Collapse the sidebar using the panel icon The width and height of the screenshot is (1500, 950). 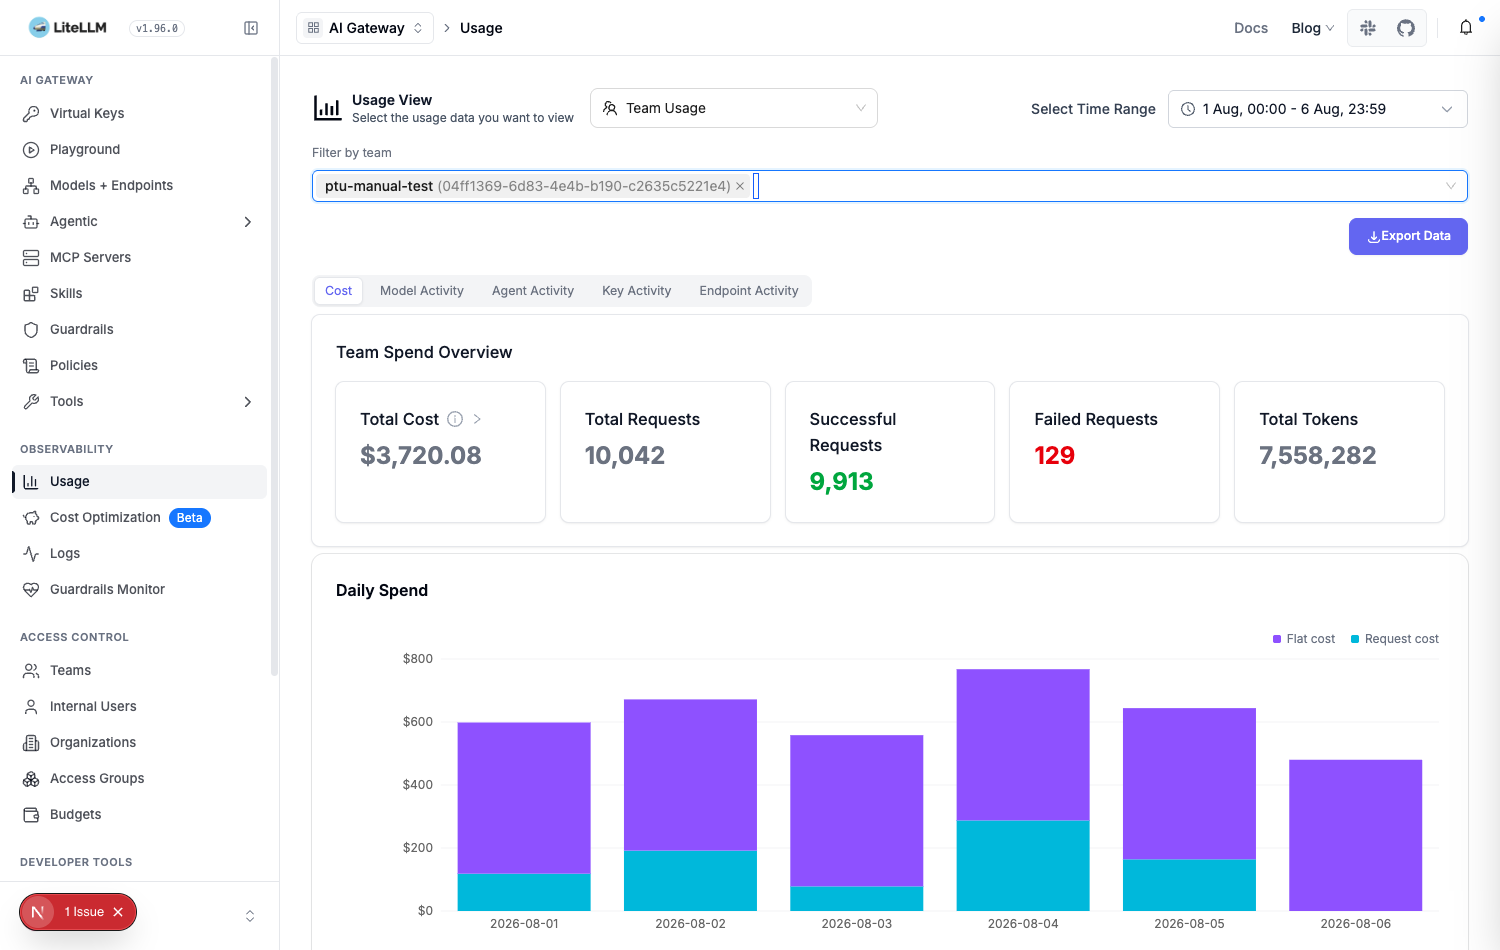coord(251,28)
